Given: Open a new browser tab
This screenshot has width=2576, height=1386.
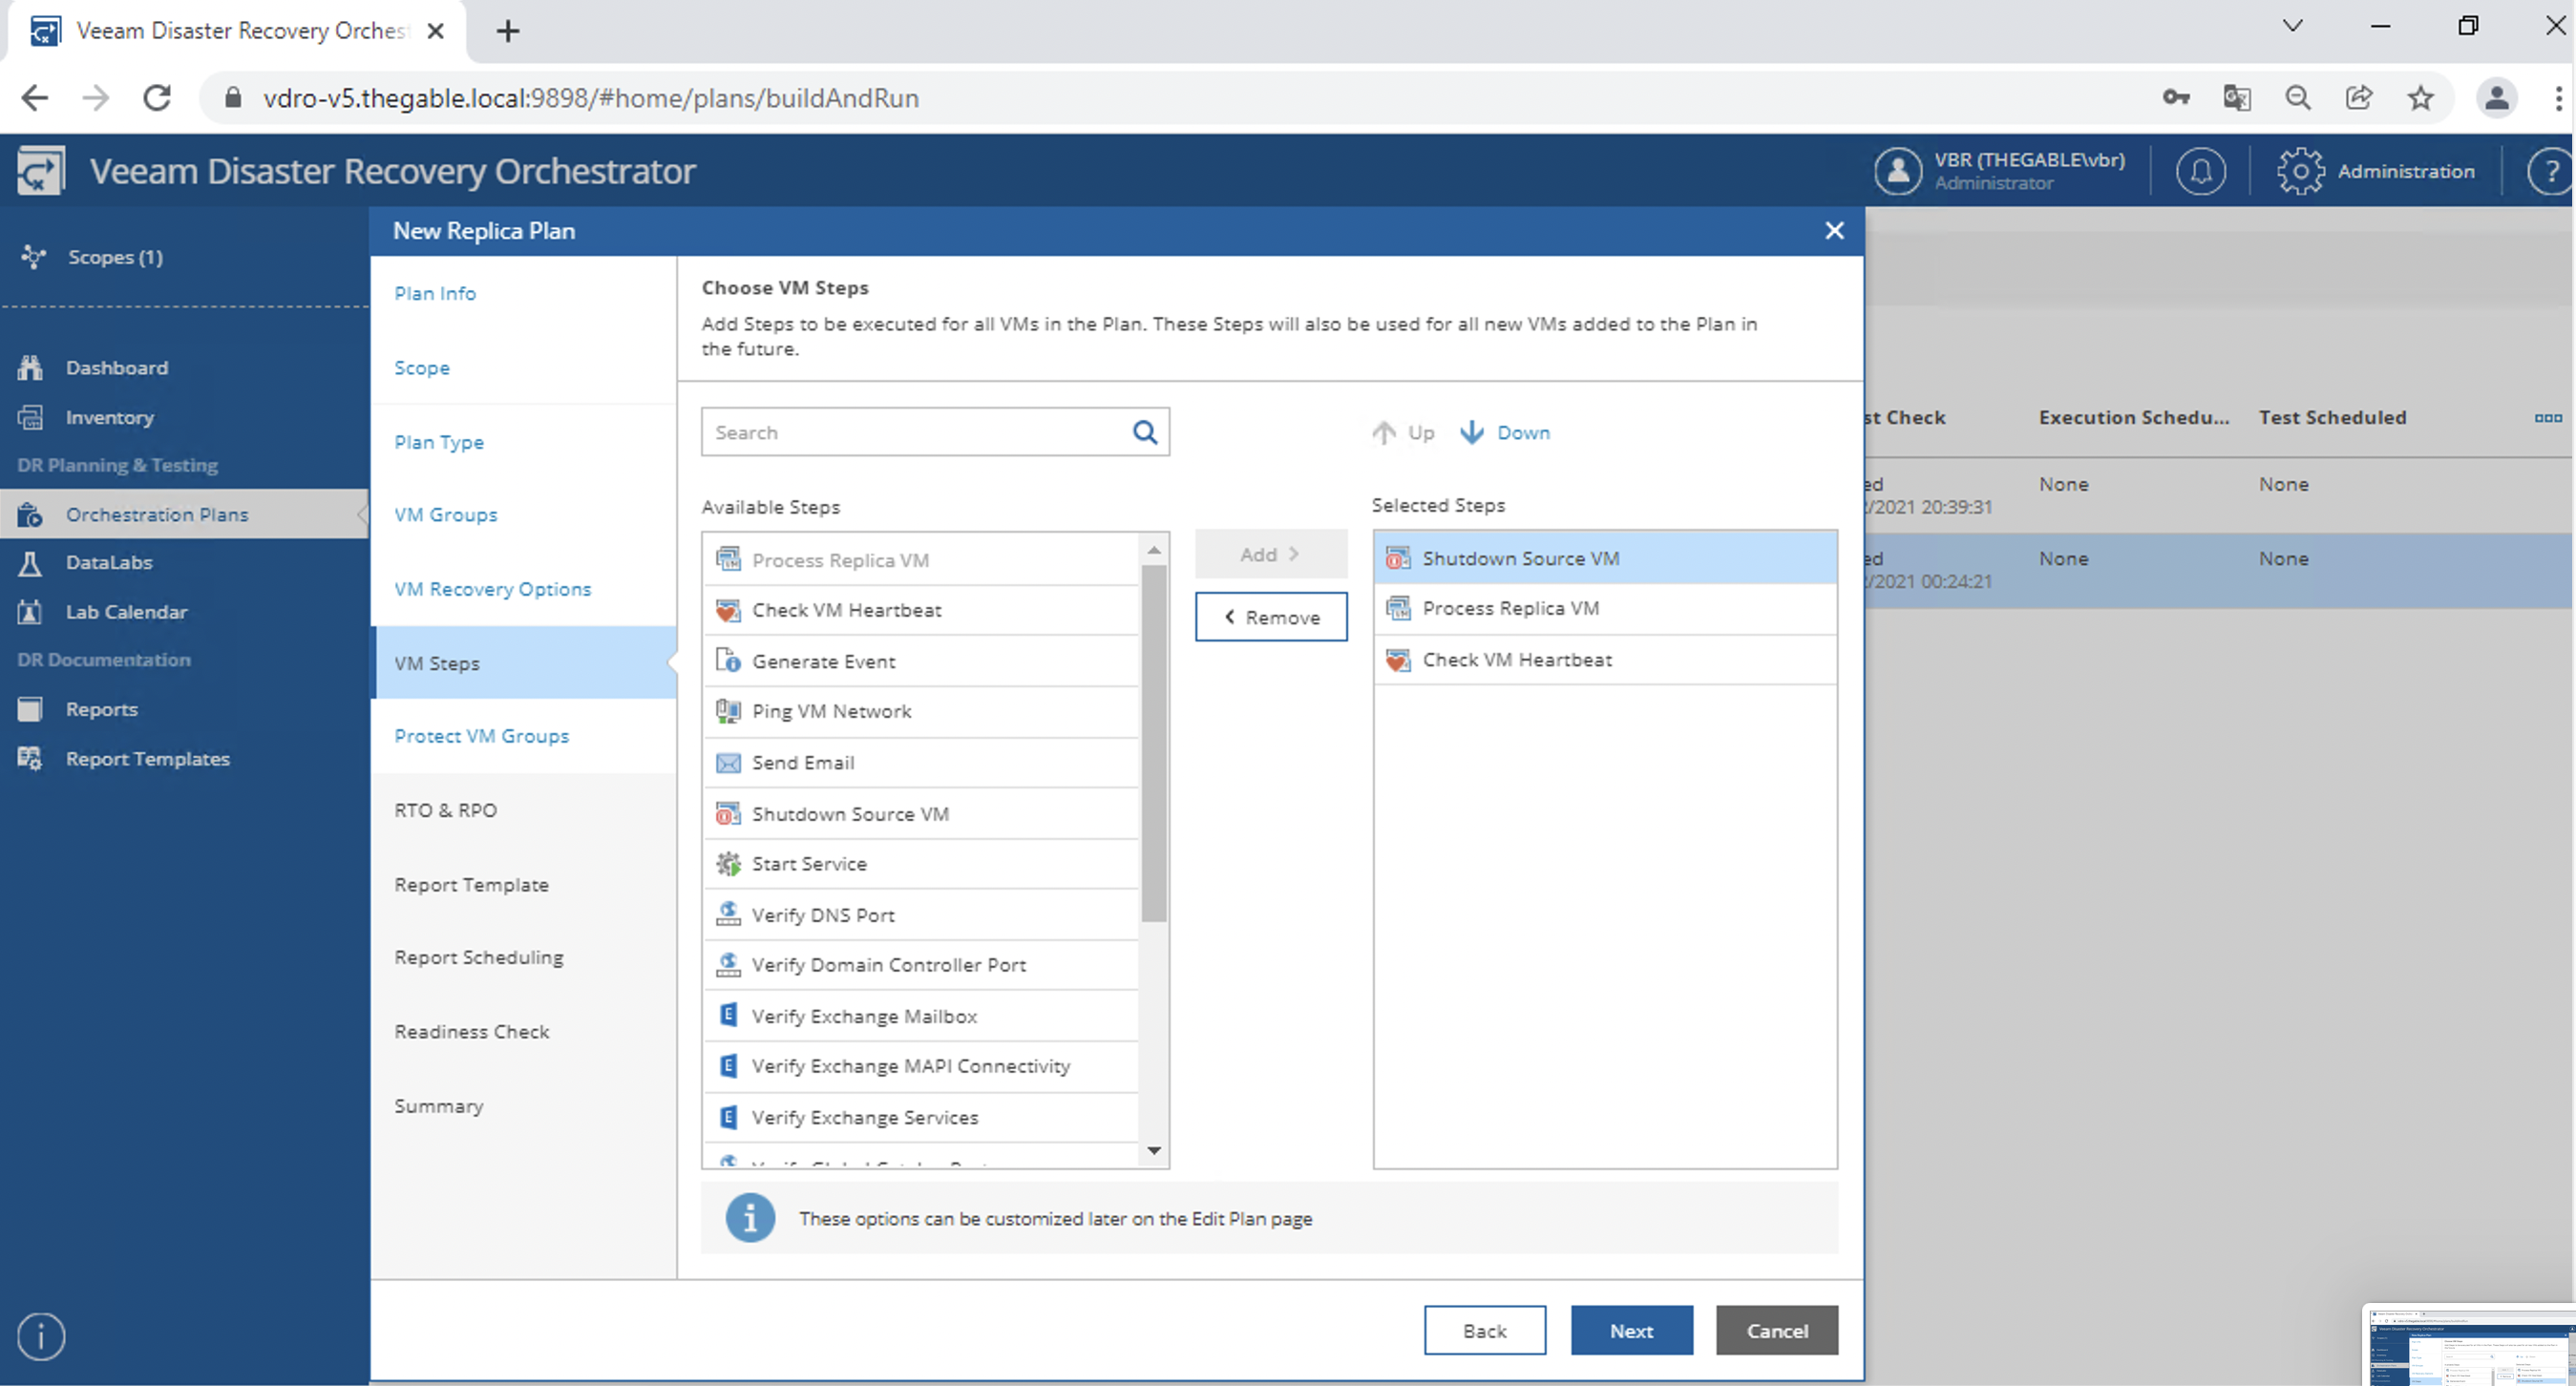Looking at the screenshot, I should tap(507, 31).
